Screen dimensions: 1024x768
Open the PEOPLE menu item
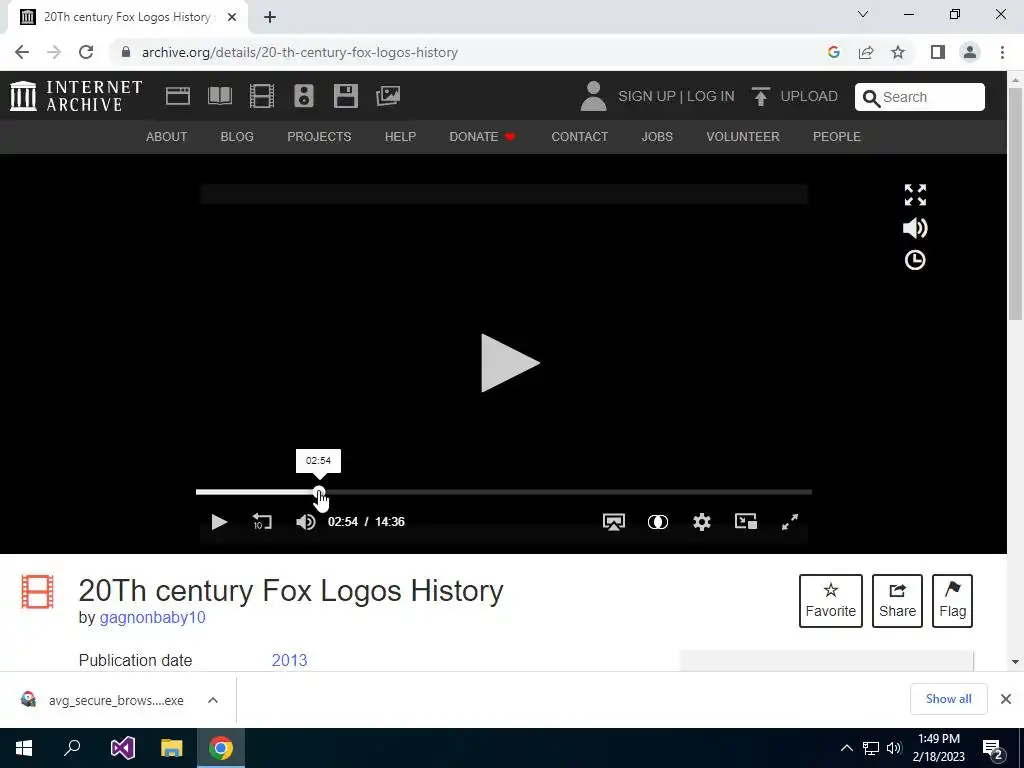(837, 136)
